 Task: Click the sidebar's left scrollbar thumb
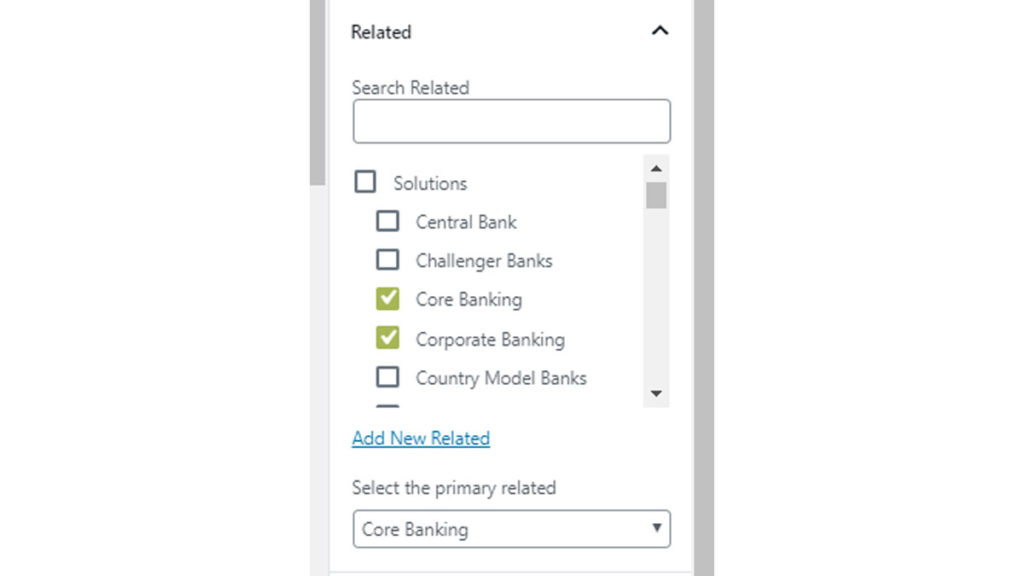318,92
